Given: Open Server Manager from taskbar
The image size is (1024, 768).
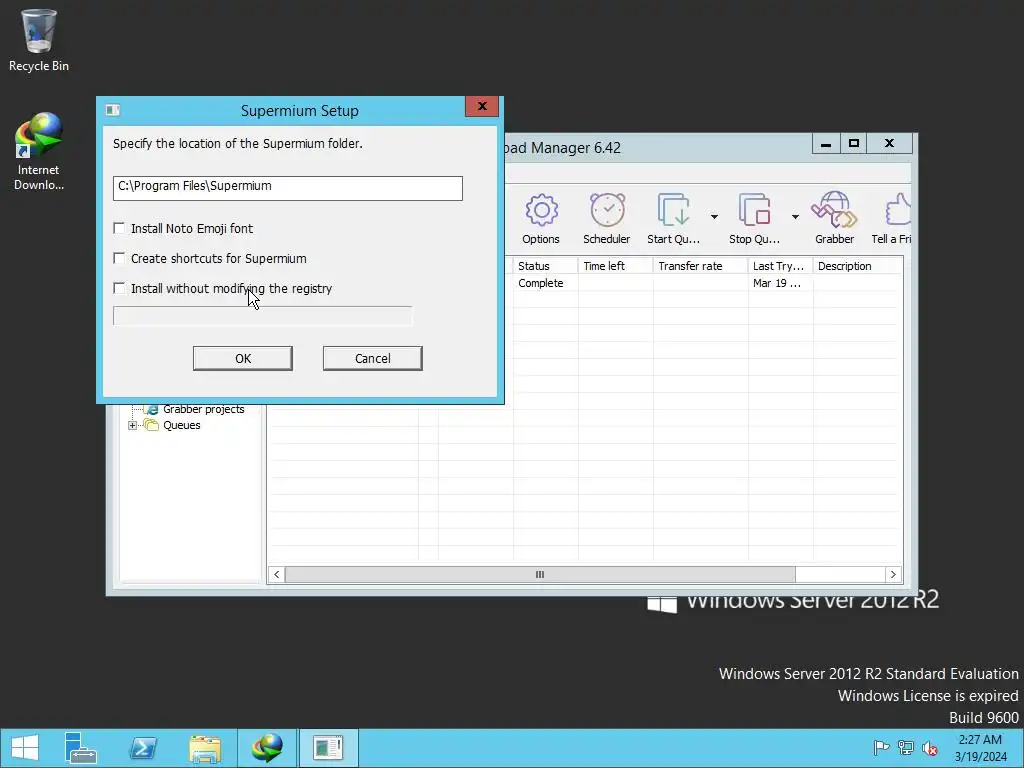Looking at the screenshot, I should 81,748.
